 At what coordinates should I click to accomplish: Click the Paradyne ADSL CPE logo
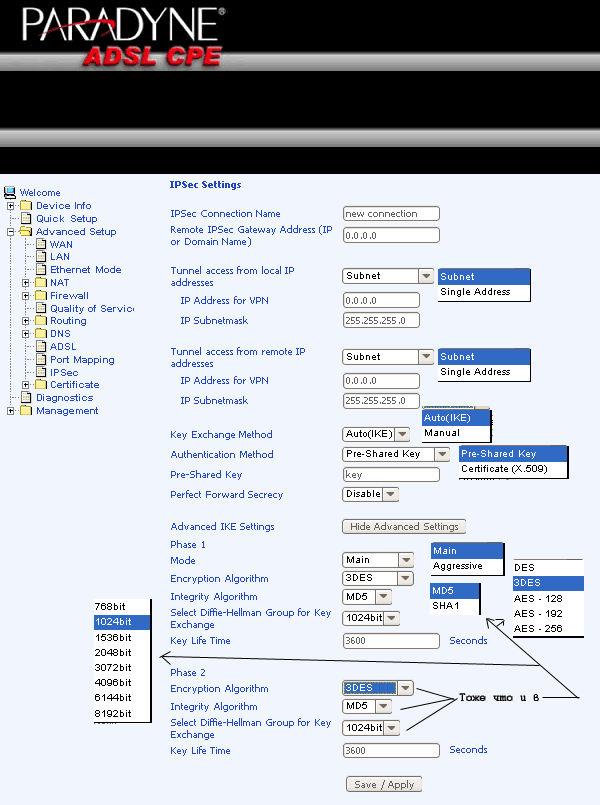pyautogui.click(x=123, y=37)
